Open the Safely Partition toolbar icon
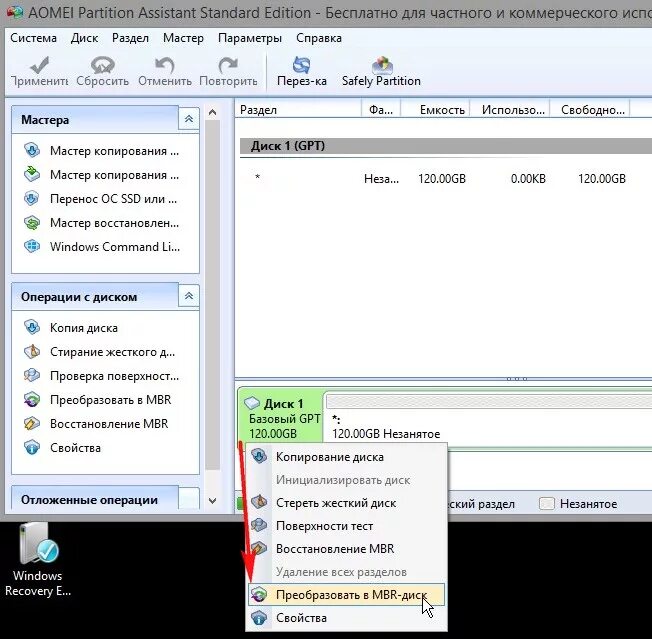This screenshot has height=639, width=652. pos(382,65)
